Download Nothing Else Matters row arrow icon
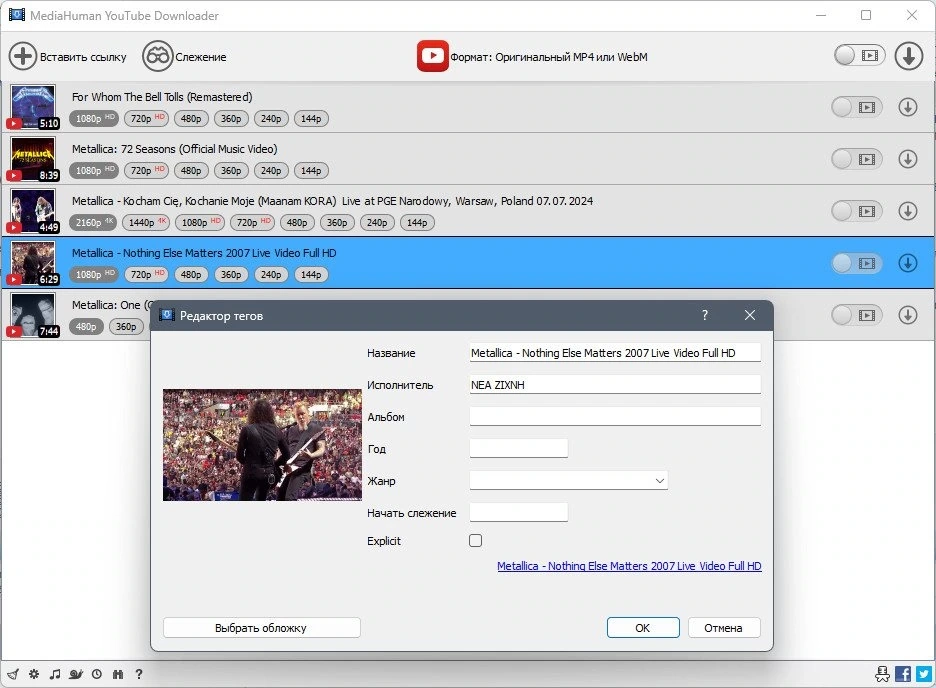 click(x=907, y=263)
